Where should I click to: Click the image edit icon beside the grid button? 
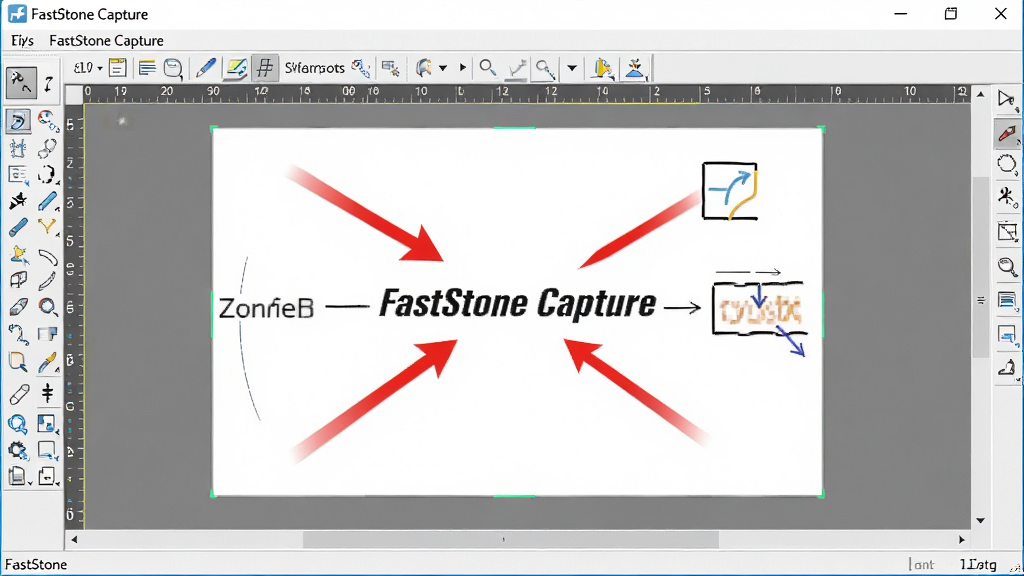tap(236, 67)
